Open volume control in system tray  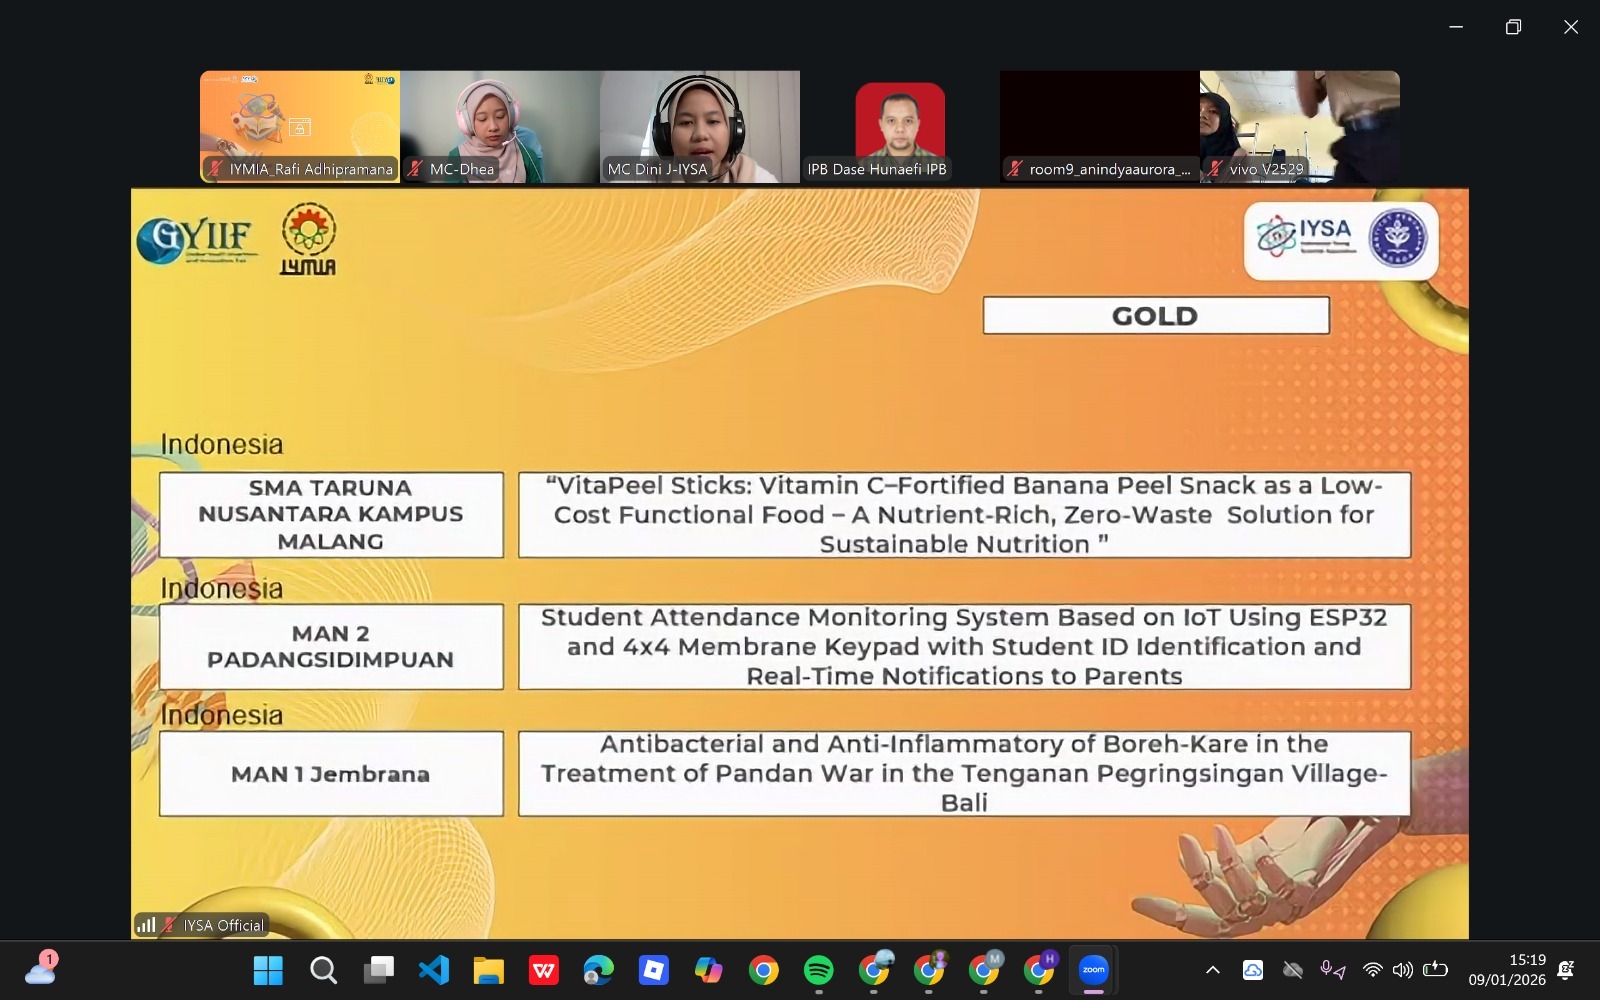click(x=1403, y=970)
